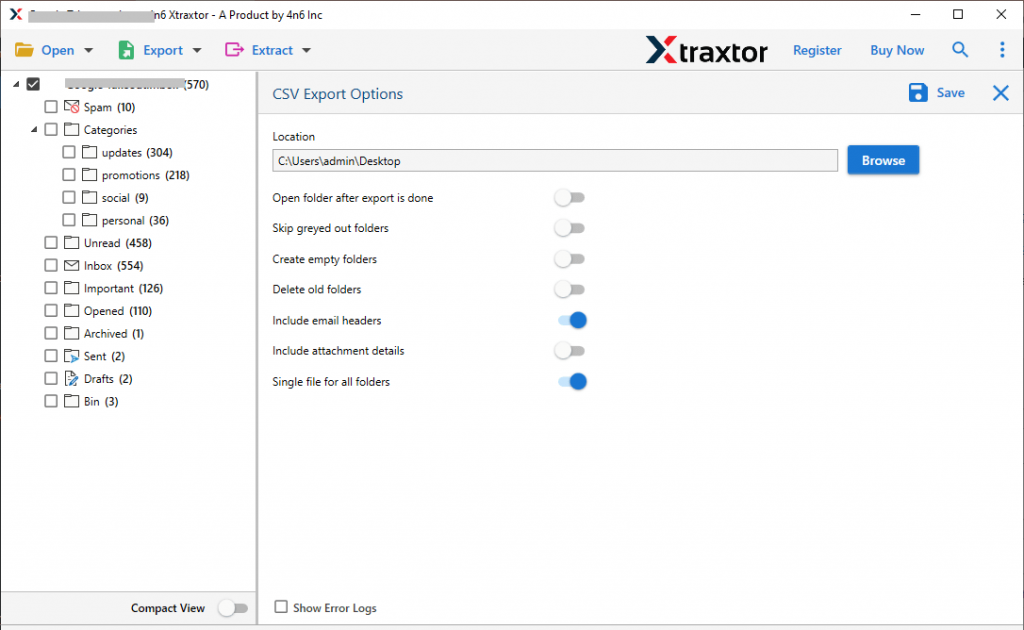Select the Extract tool icon
Image resolution: width=1024 pixels, height=630 pixels.
[234, 49]
